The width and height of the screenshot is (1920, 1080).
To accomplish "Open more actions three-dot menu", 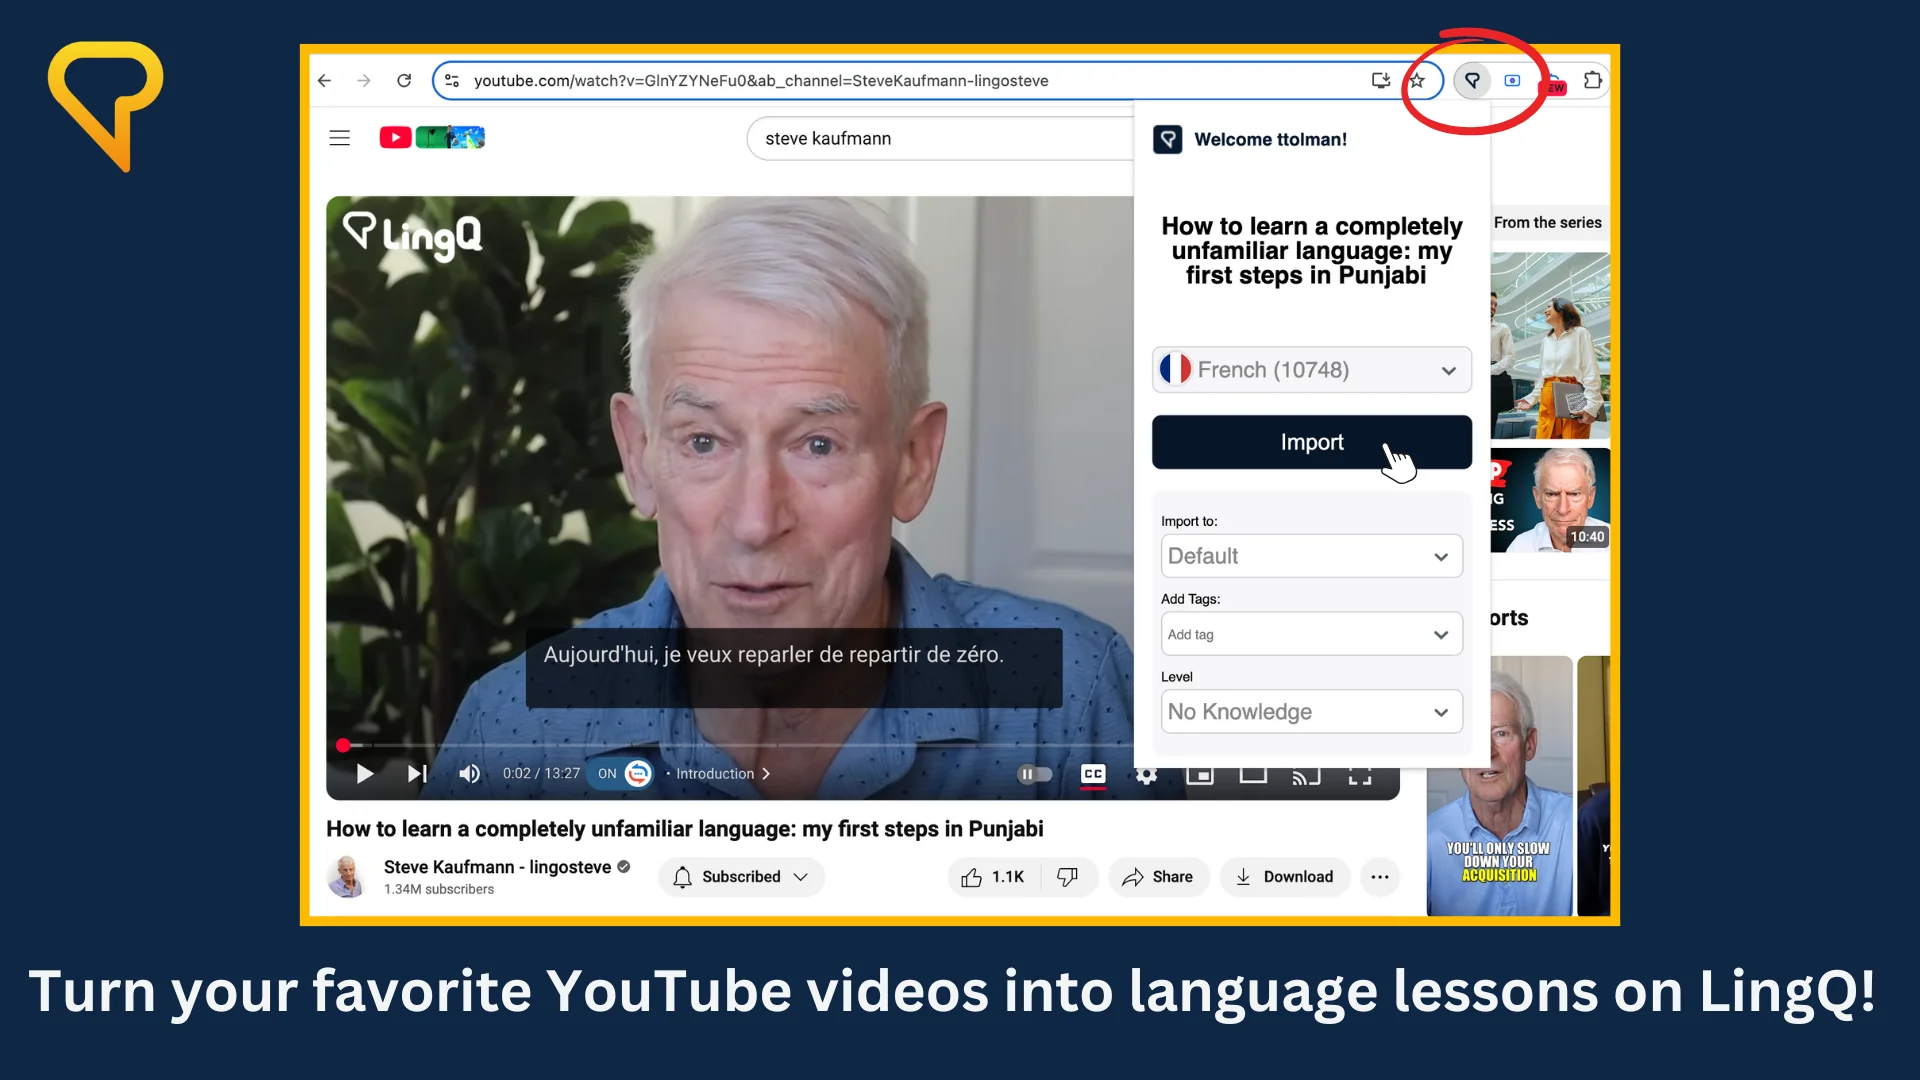I will 1380,877.
